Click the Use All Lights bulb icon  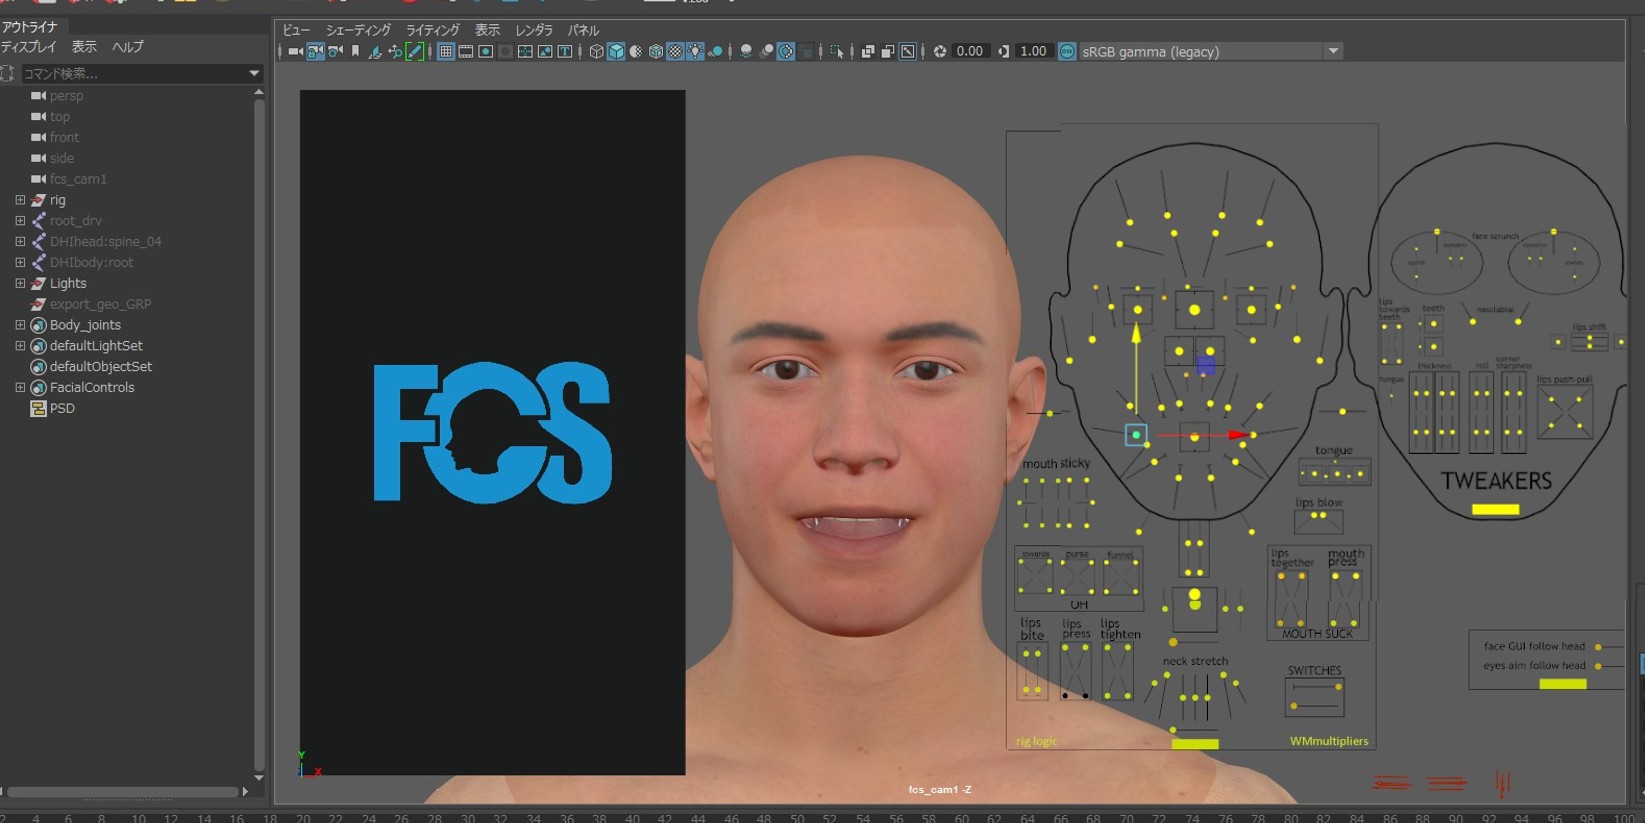coord(696,52)
